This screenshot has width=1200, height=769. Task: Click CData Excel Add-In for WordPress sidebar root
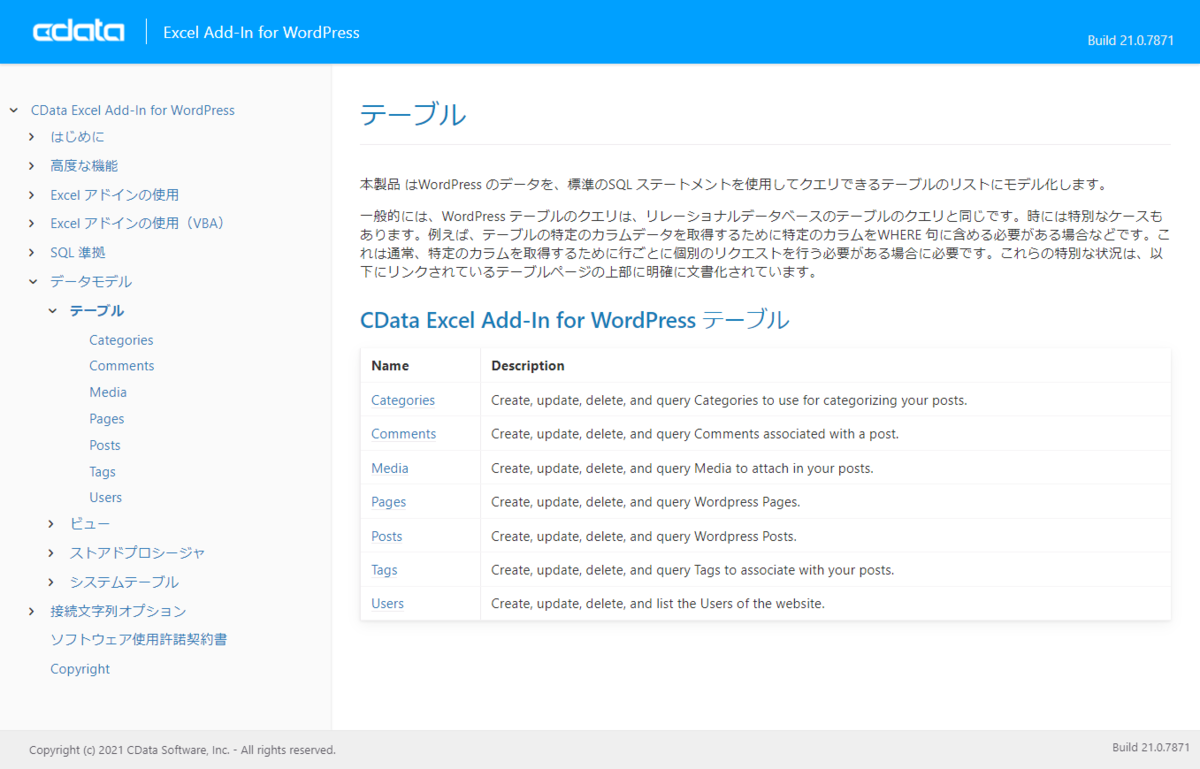[133, 111]
